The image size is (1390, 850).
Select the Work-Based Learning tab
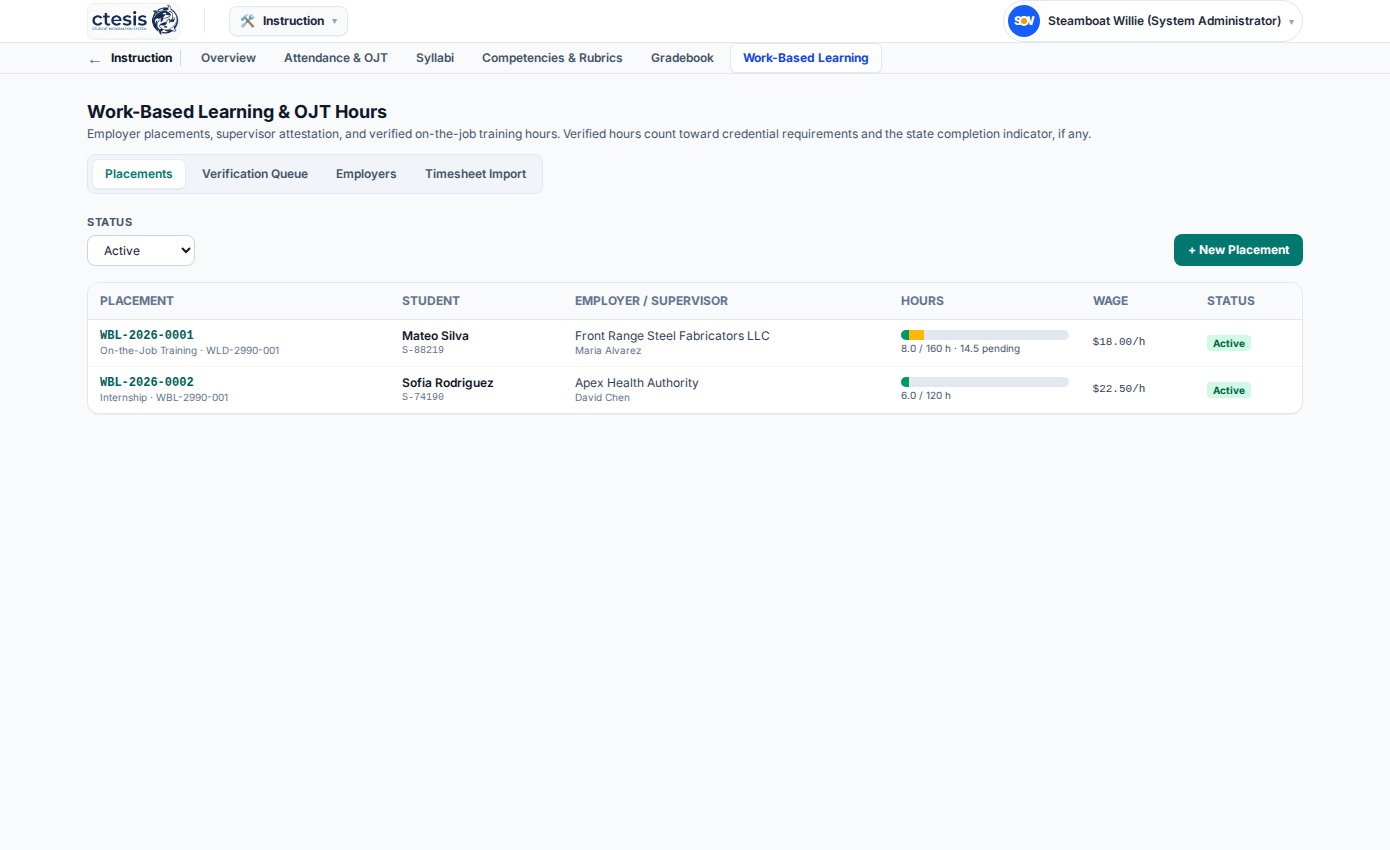tap(806, 58)
